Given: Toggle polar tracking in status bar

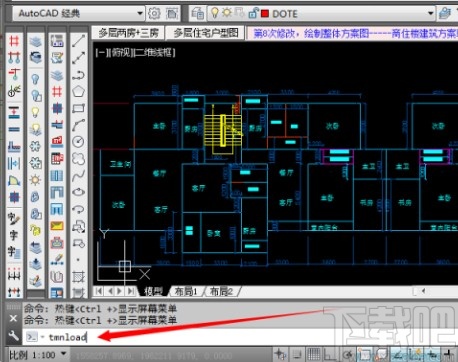Looking at the screenshot, I should (347, 354).
